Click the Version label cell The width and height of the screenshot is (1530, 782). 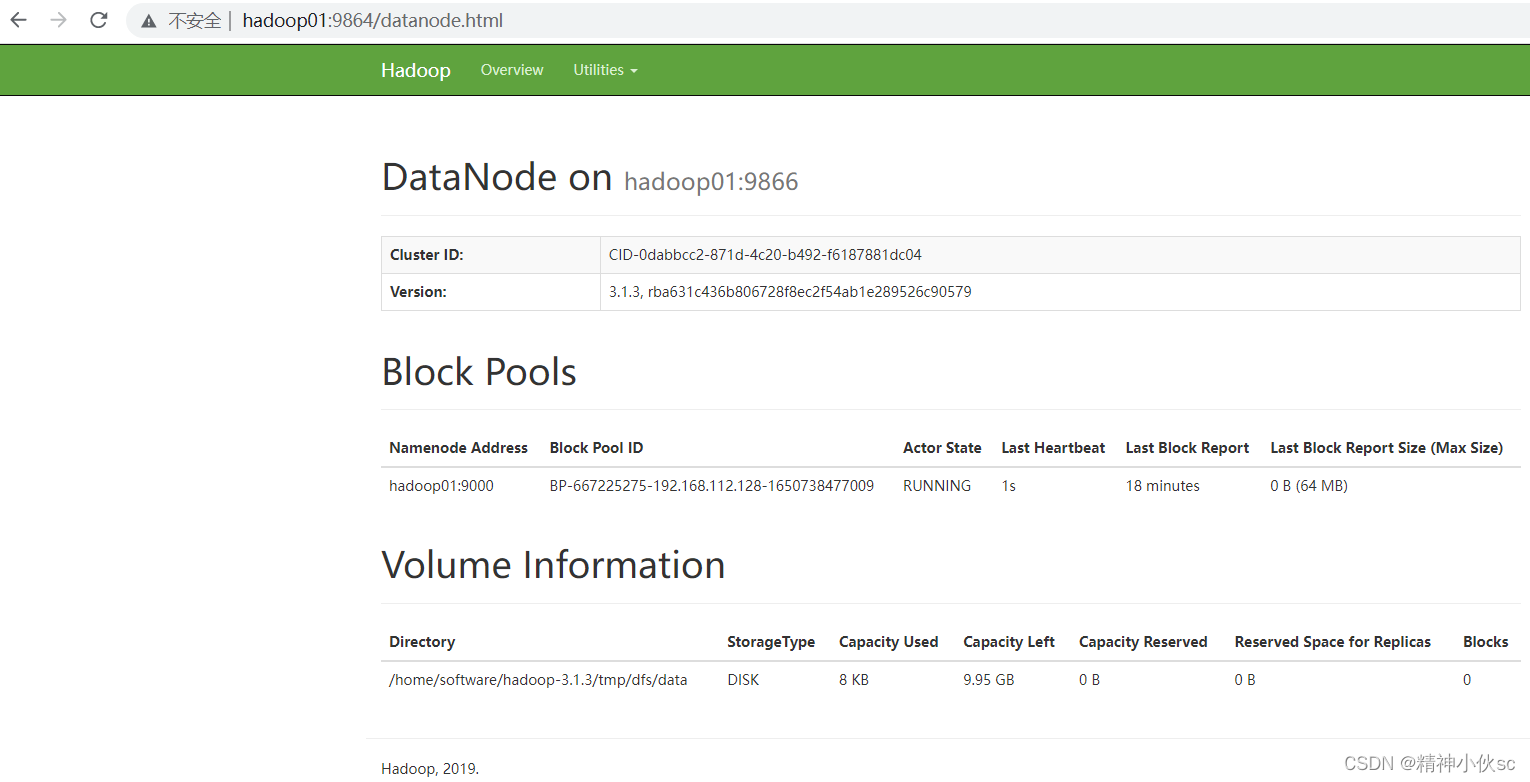(x=491, y=292)
